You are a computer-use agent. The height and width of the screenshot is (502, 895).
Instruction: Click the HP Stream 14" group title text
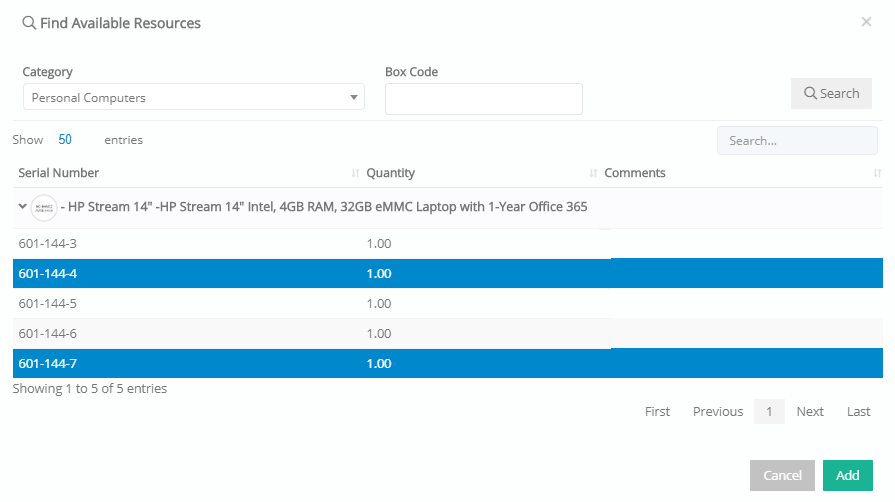pyautogui.click(x=324, y=207)
